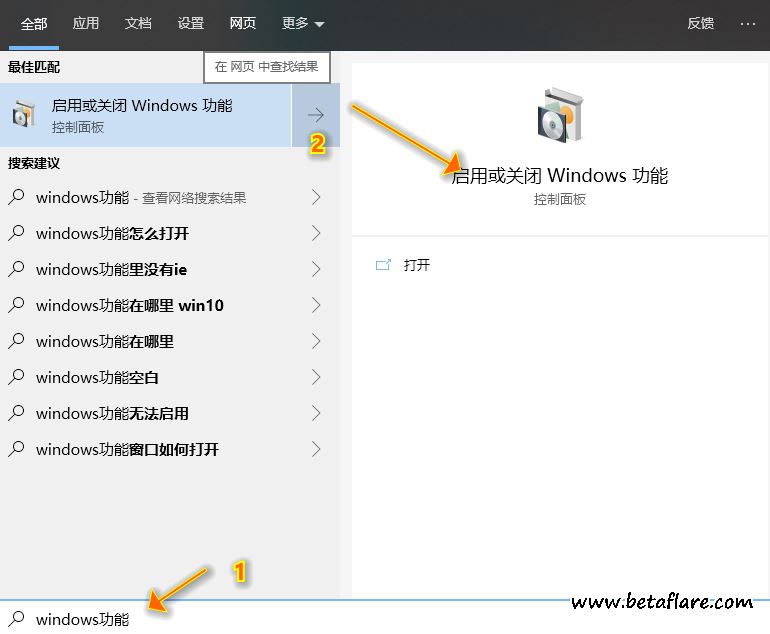Click the 反馈 feedback button
The width and height of the screenshot is (770, 634).
point(700,23)
